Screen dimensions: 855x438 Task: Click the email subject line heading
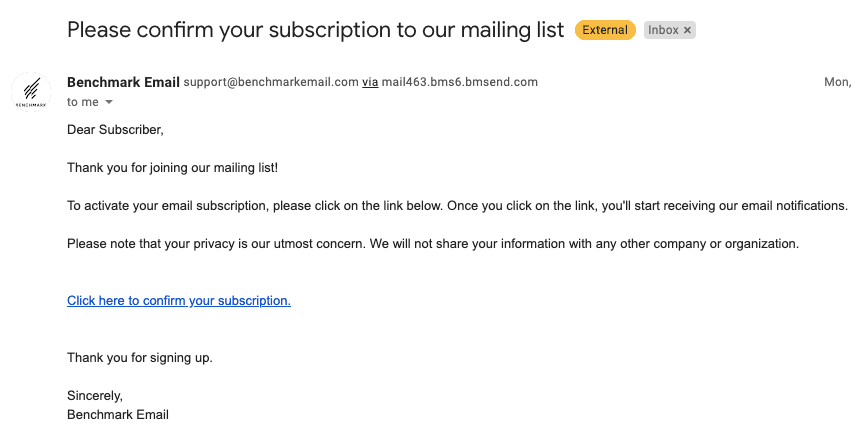click(x=315, y=30)
